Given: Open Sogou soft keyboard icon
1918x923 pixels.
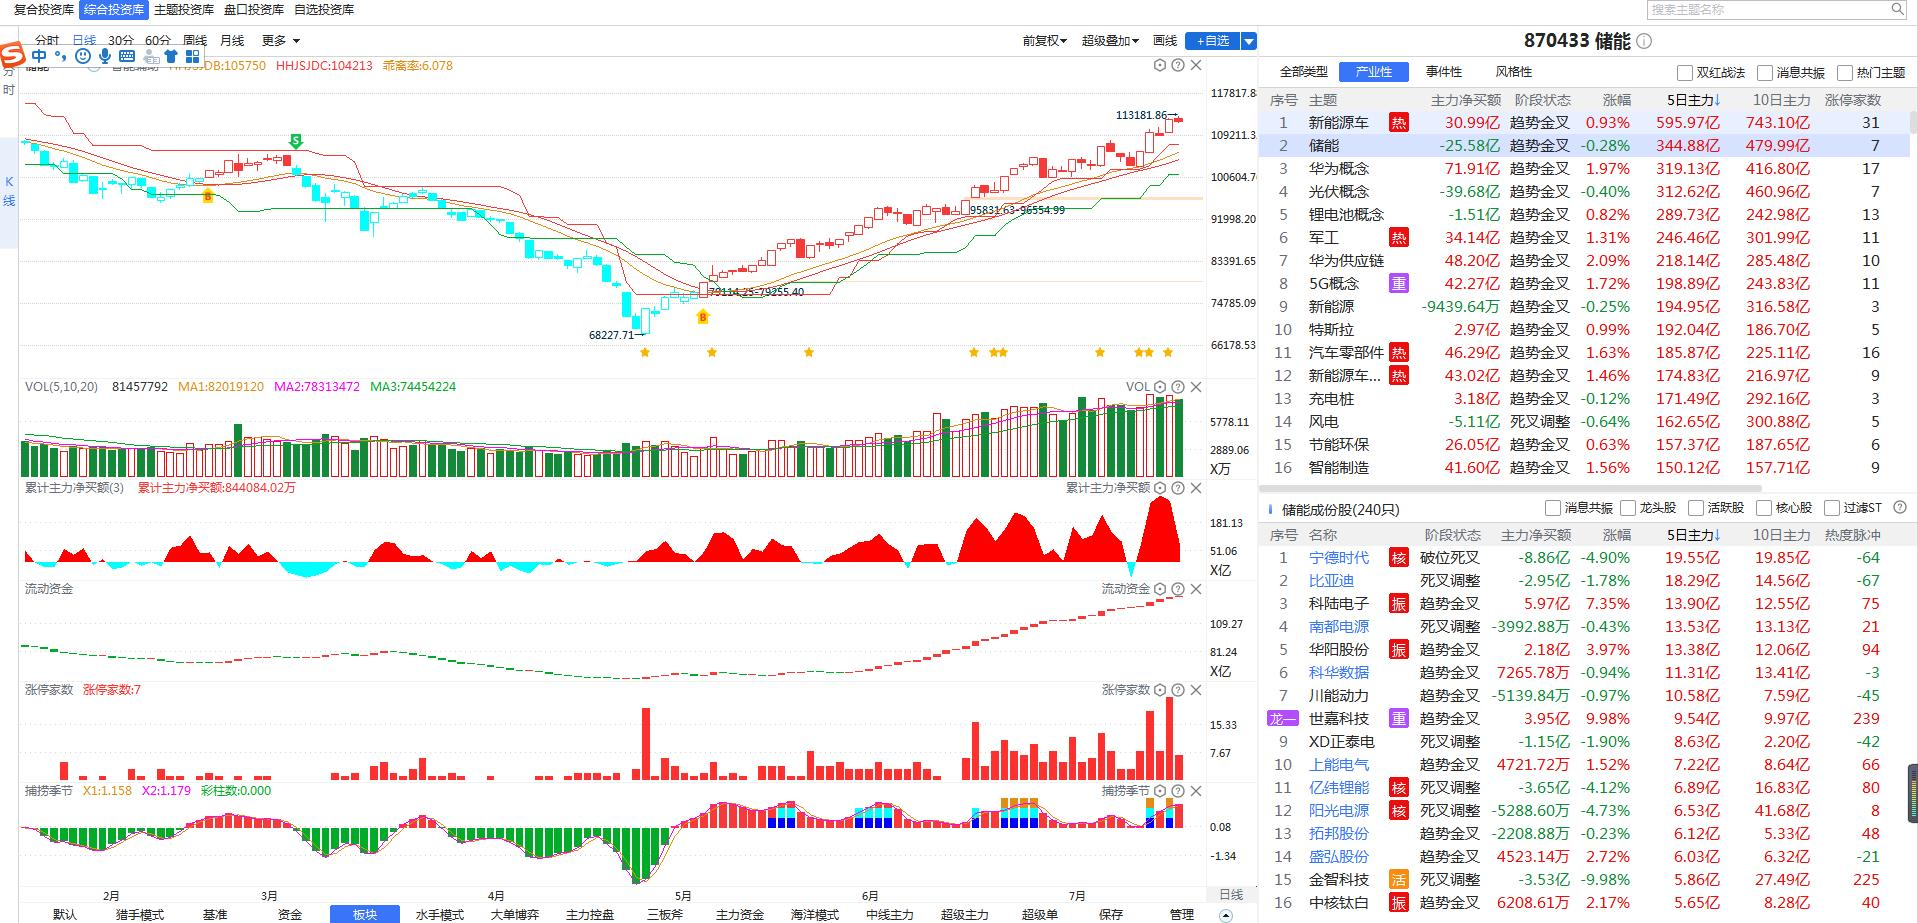Looking at the screenshot, I should 127,56.
